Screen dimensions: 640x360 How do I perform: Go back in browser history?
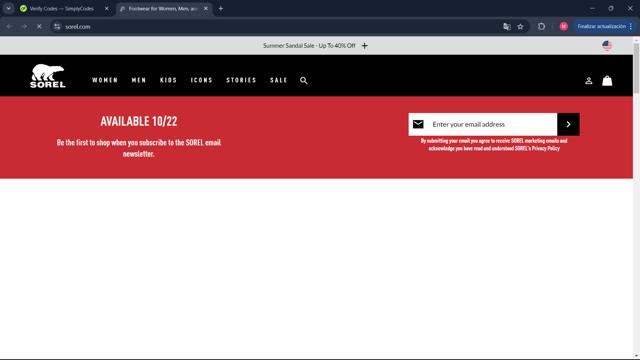point(9,27)
